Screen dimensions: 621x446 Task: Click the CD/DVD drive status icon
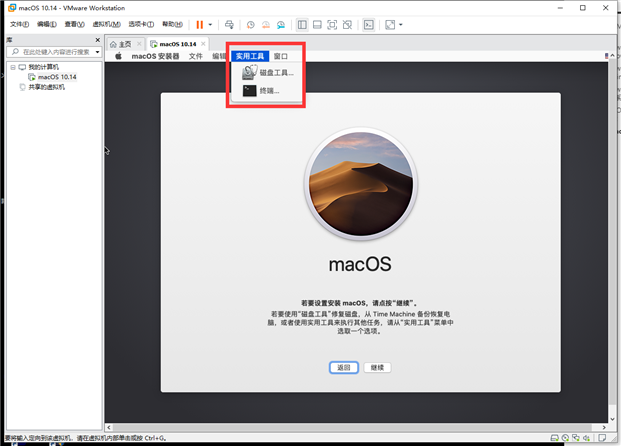pos(566,438)
